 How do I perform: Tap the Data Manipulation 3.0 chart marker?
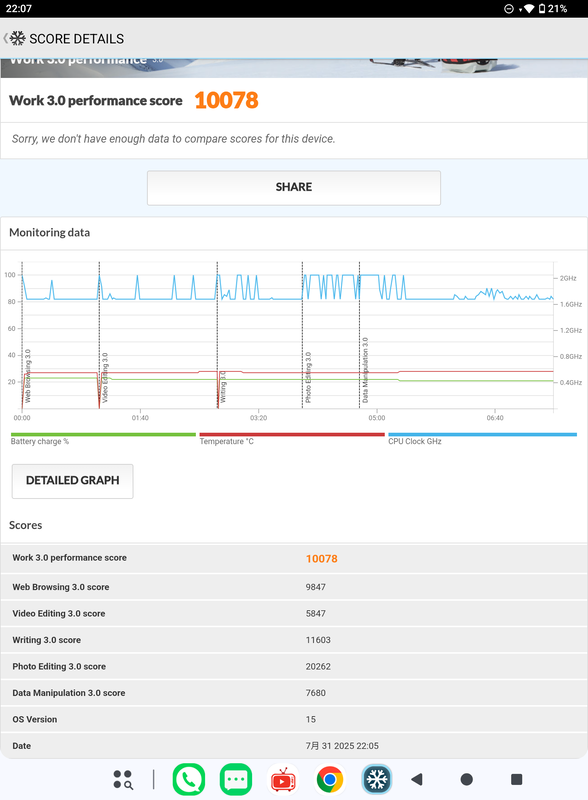(x=365, y=370)
